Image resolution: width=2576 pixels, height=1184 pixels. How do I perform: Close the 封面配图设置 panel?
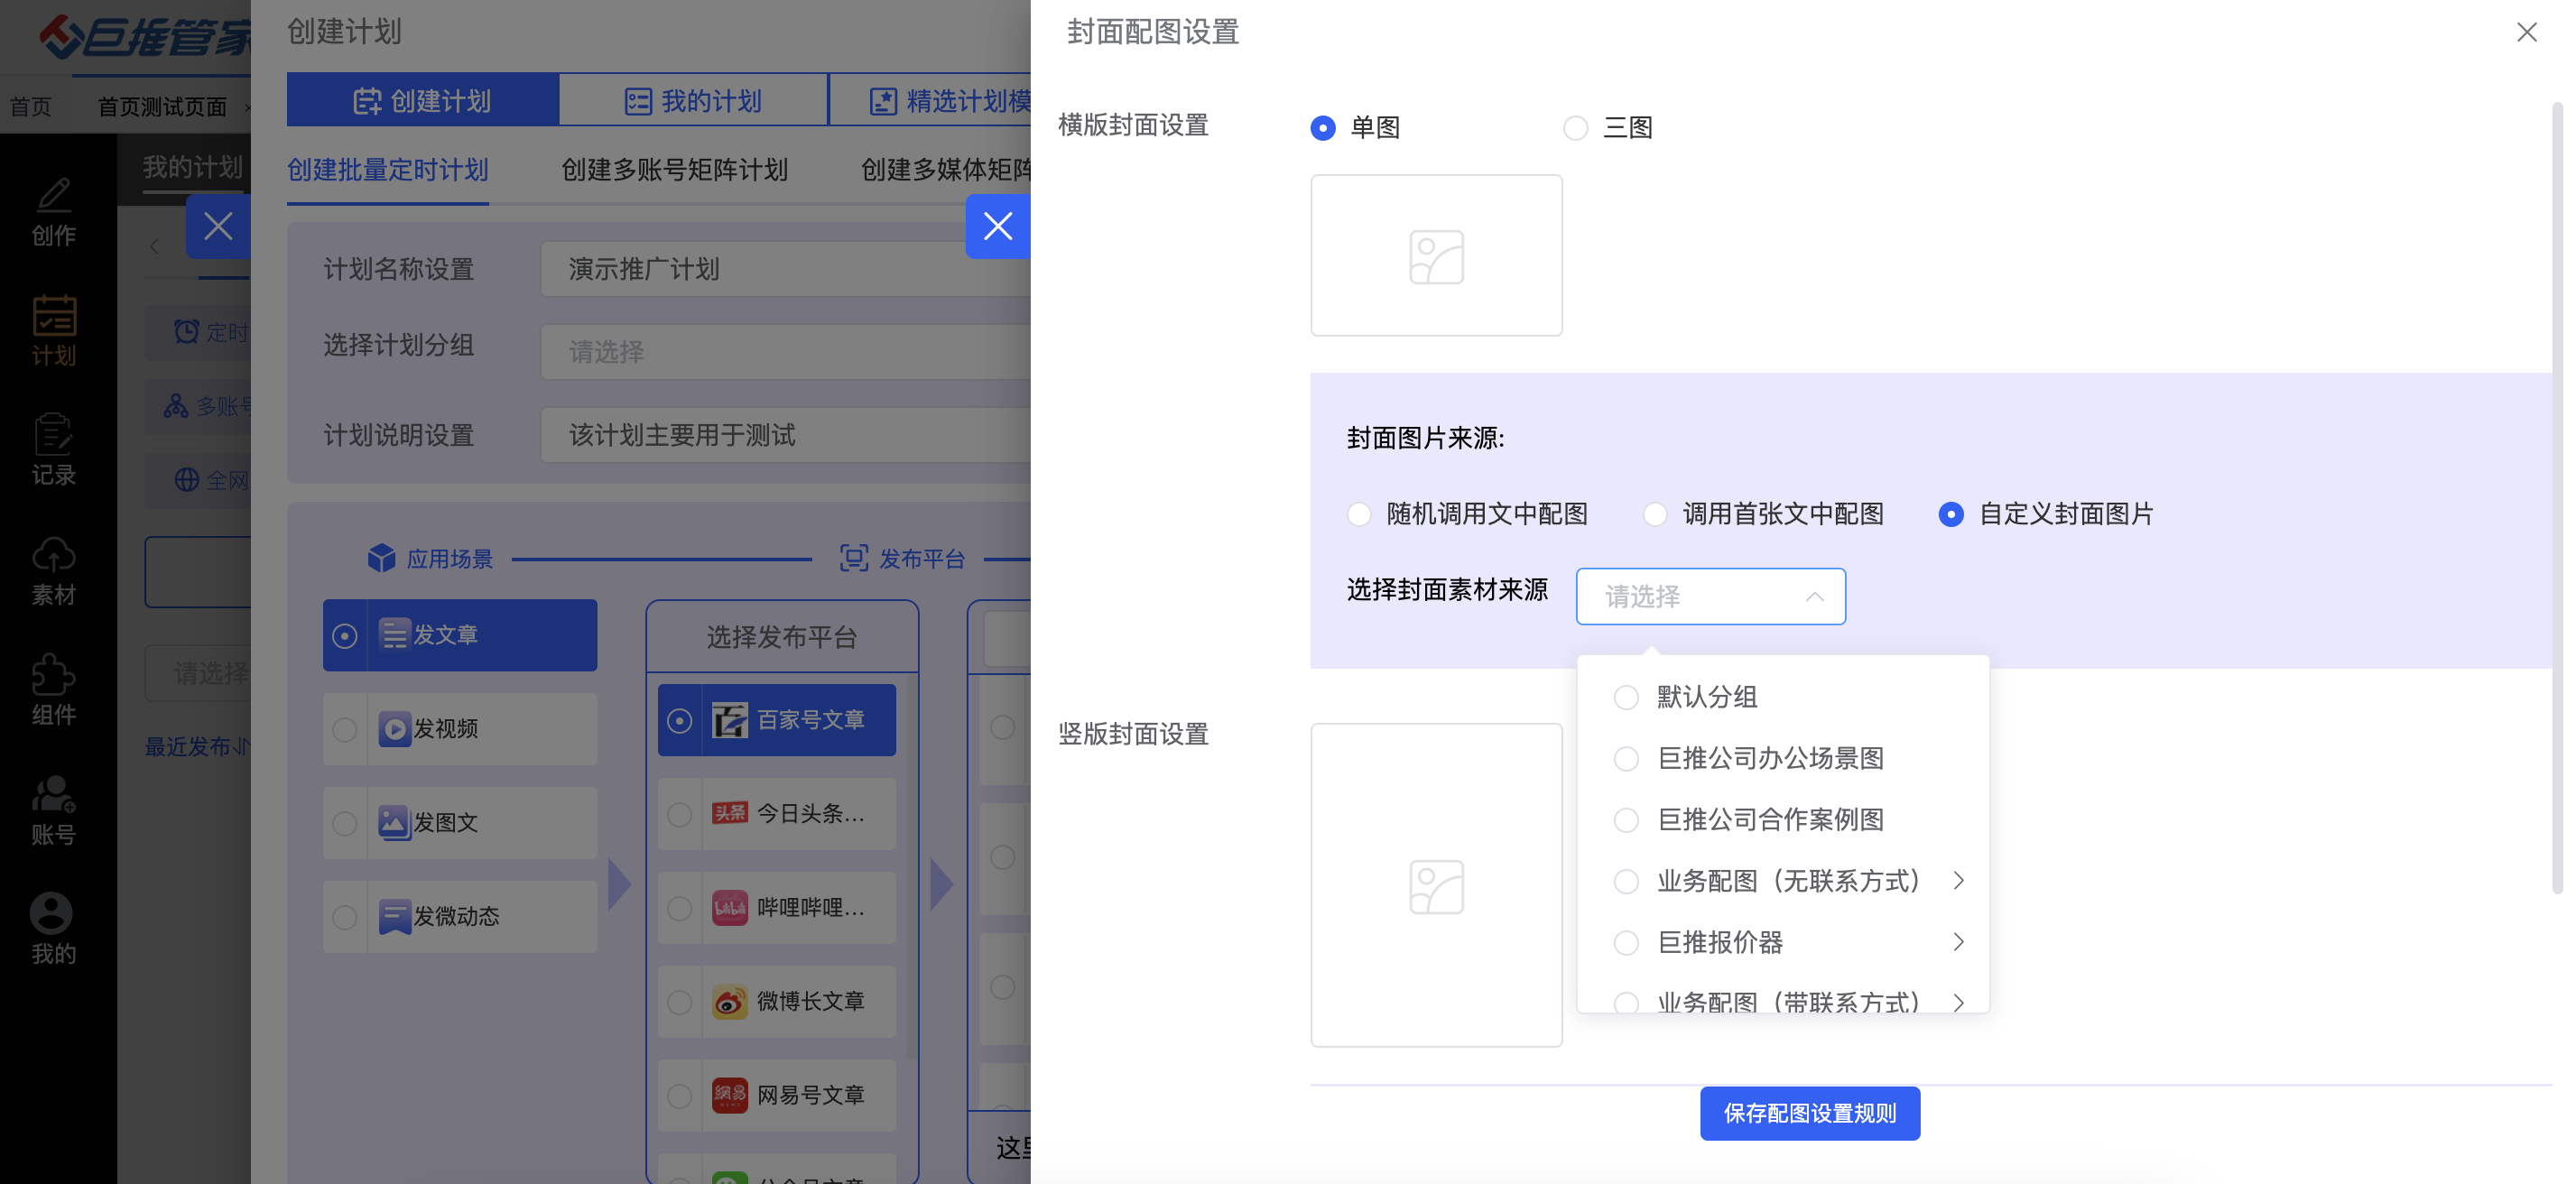click(2526, 33)
